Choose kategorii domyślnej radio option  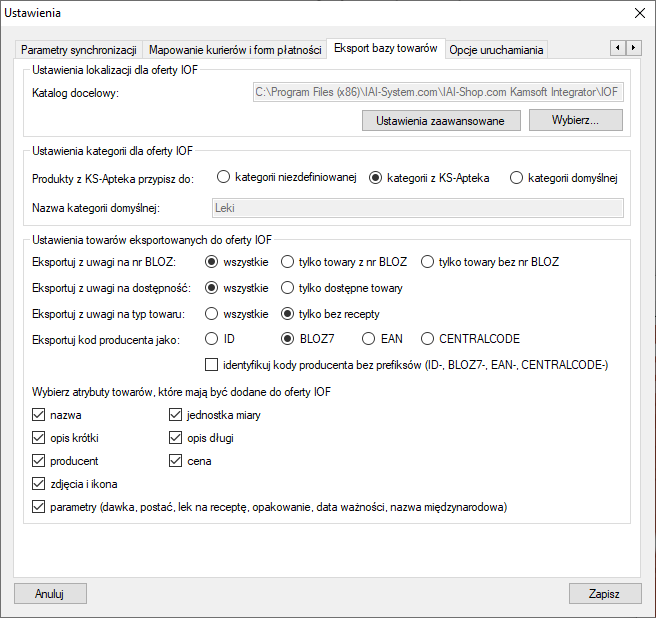(516, 178)
